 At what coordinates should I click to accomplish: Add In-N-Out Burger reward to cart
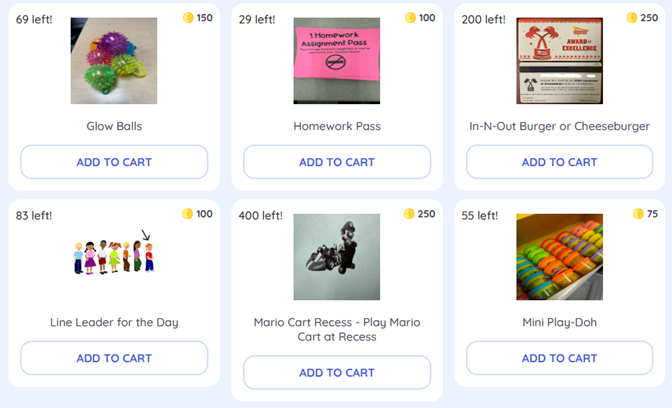[559, 162]
